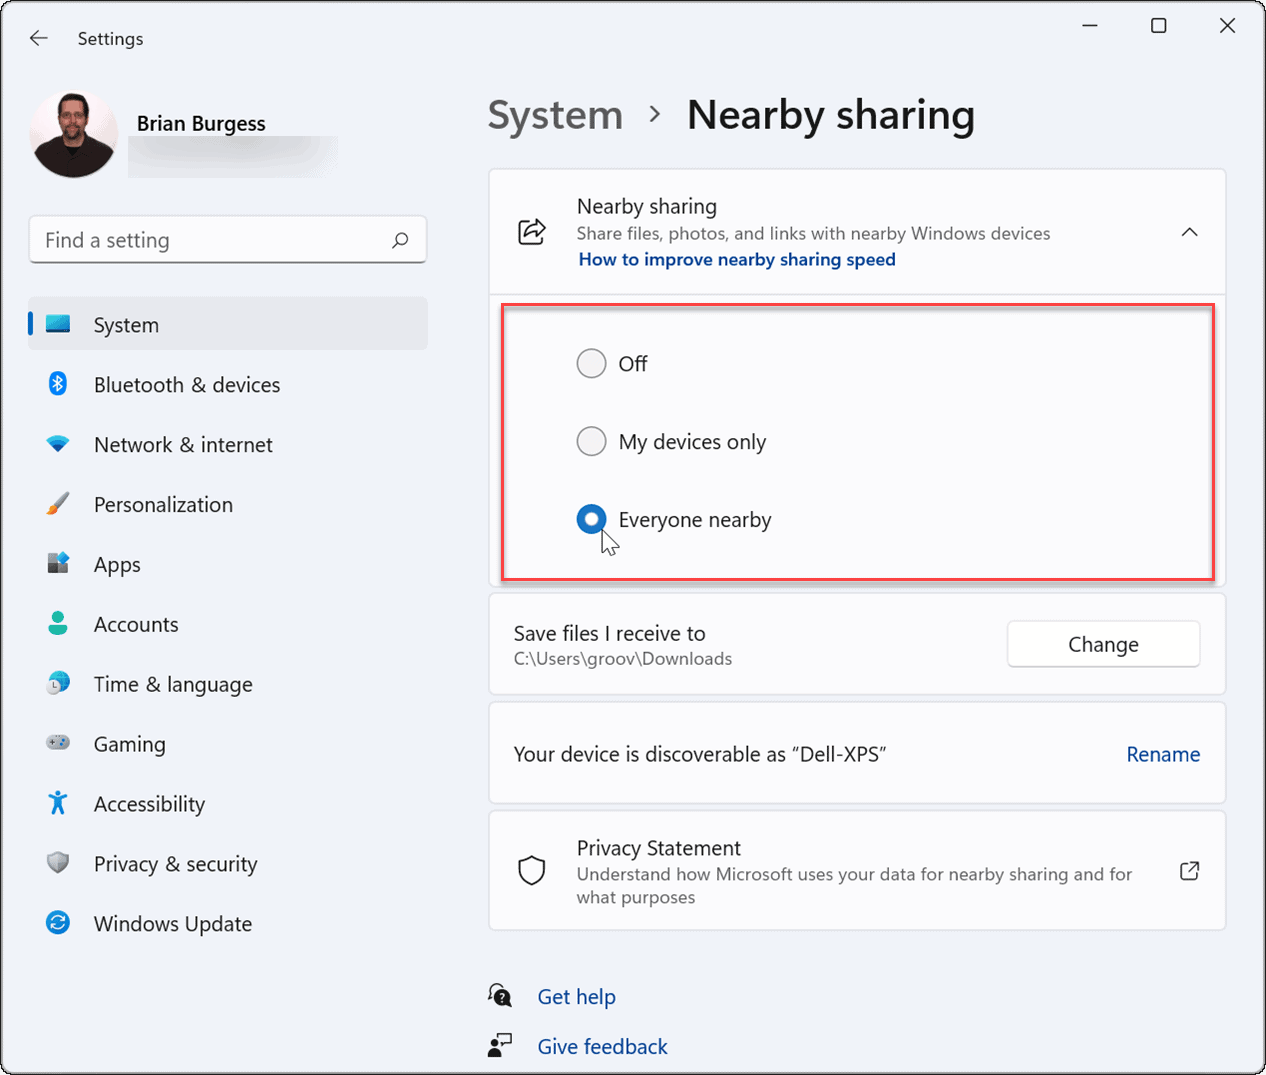
Task: Open the Privacy Statement external link
Action: (x=1189, y=871)
